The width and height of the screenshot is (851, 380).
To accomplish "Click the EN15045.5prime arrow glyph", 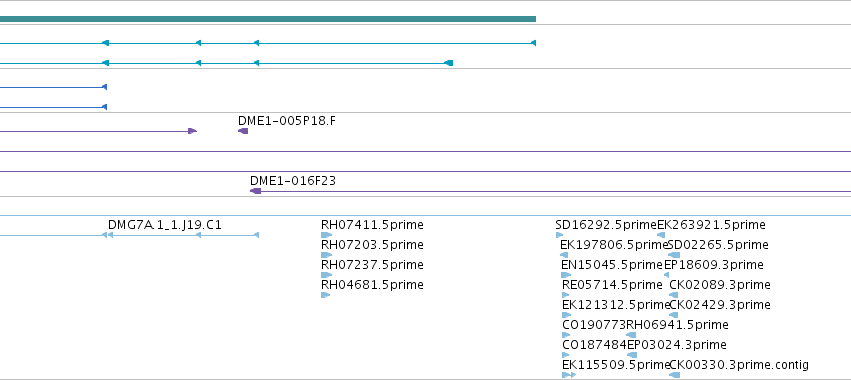I will [566, 275].
